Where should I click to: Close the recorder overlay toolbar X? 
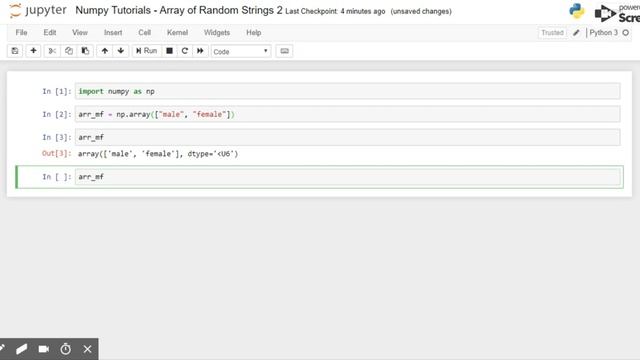(x=87, y=349)
